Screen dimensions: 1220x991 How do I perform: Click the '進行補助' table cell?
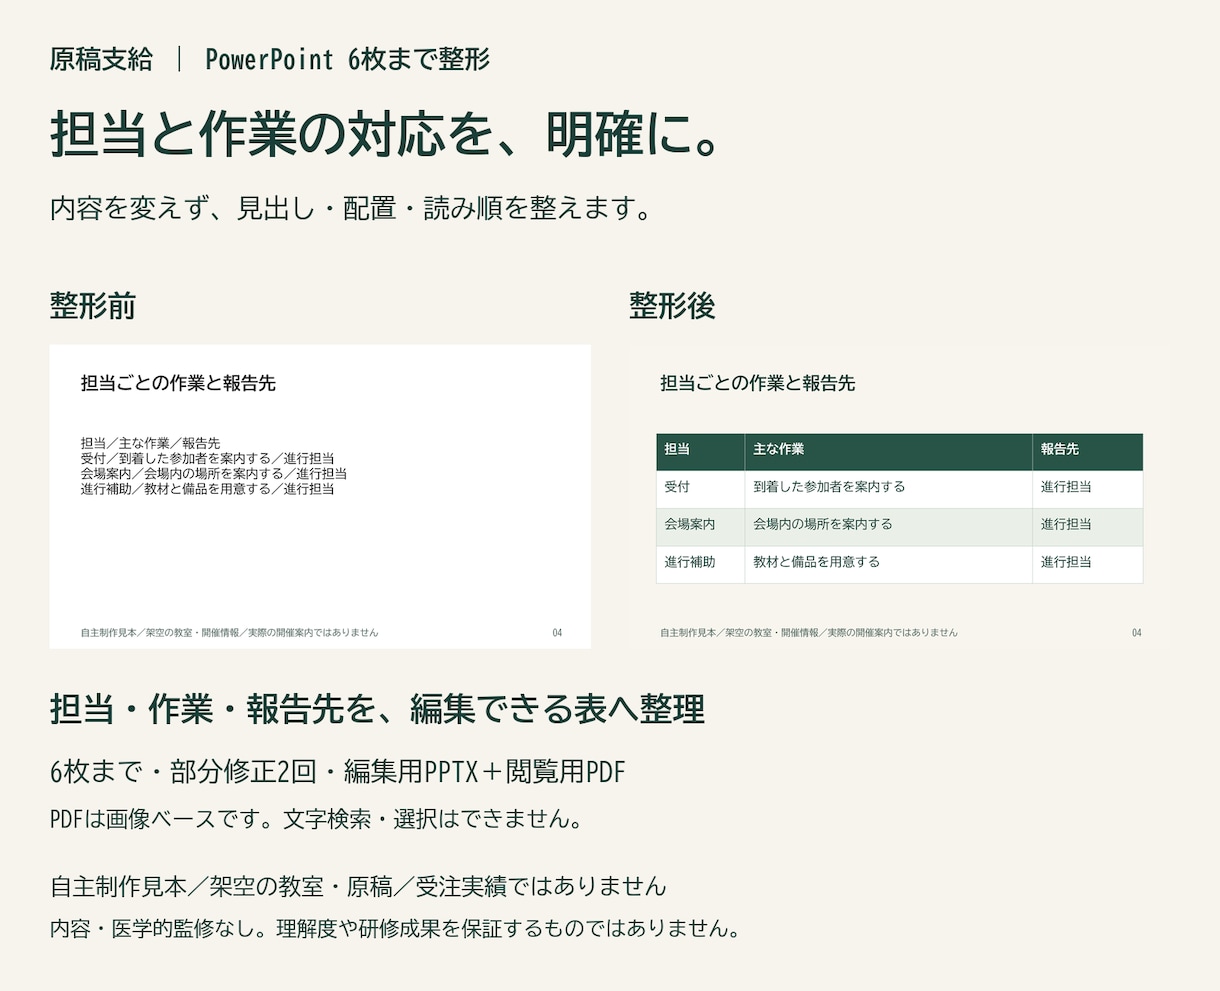pyautogui.click(x=700, y=563)
